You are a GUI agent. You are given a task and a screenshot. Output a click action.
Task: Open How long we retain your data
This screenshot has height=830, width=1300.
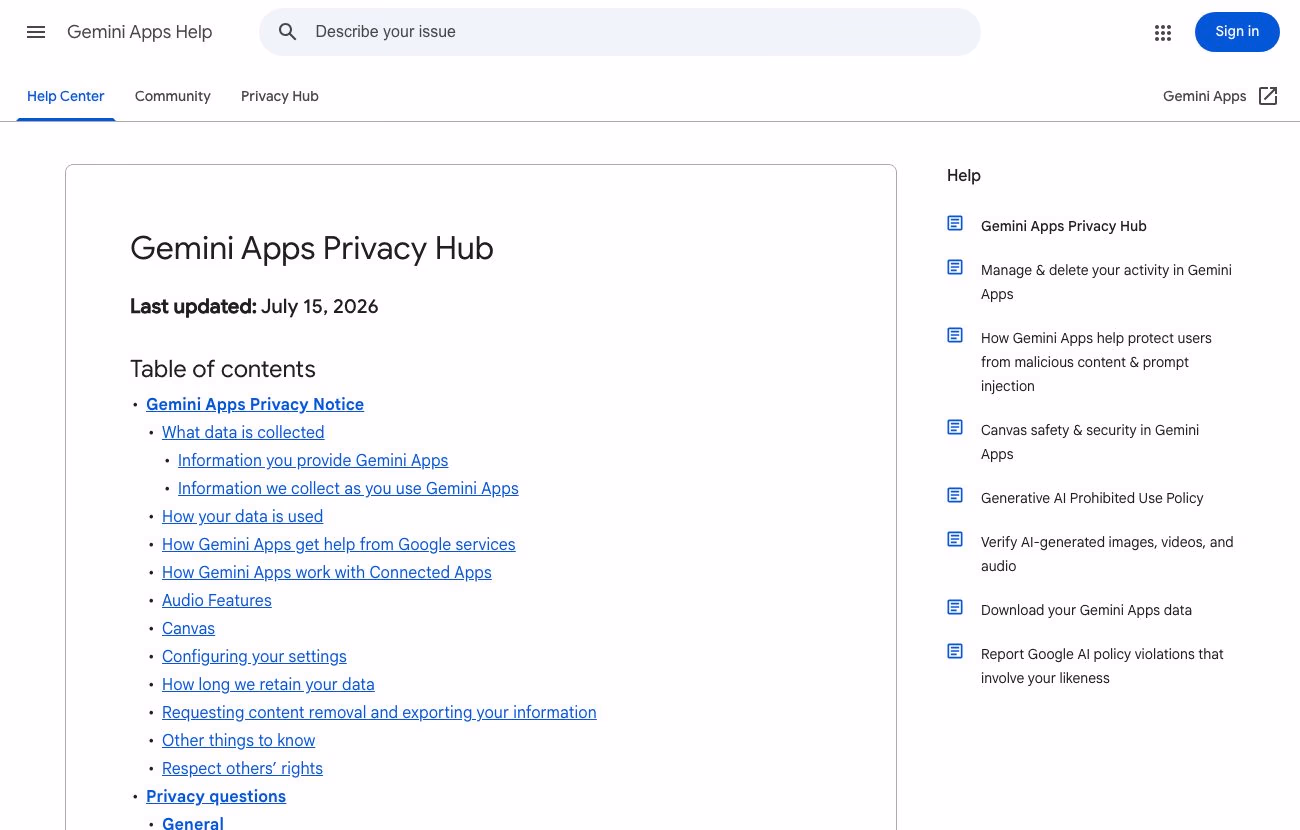point(268,684)
